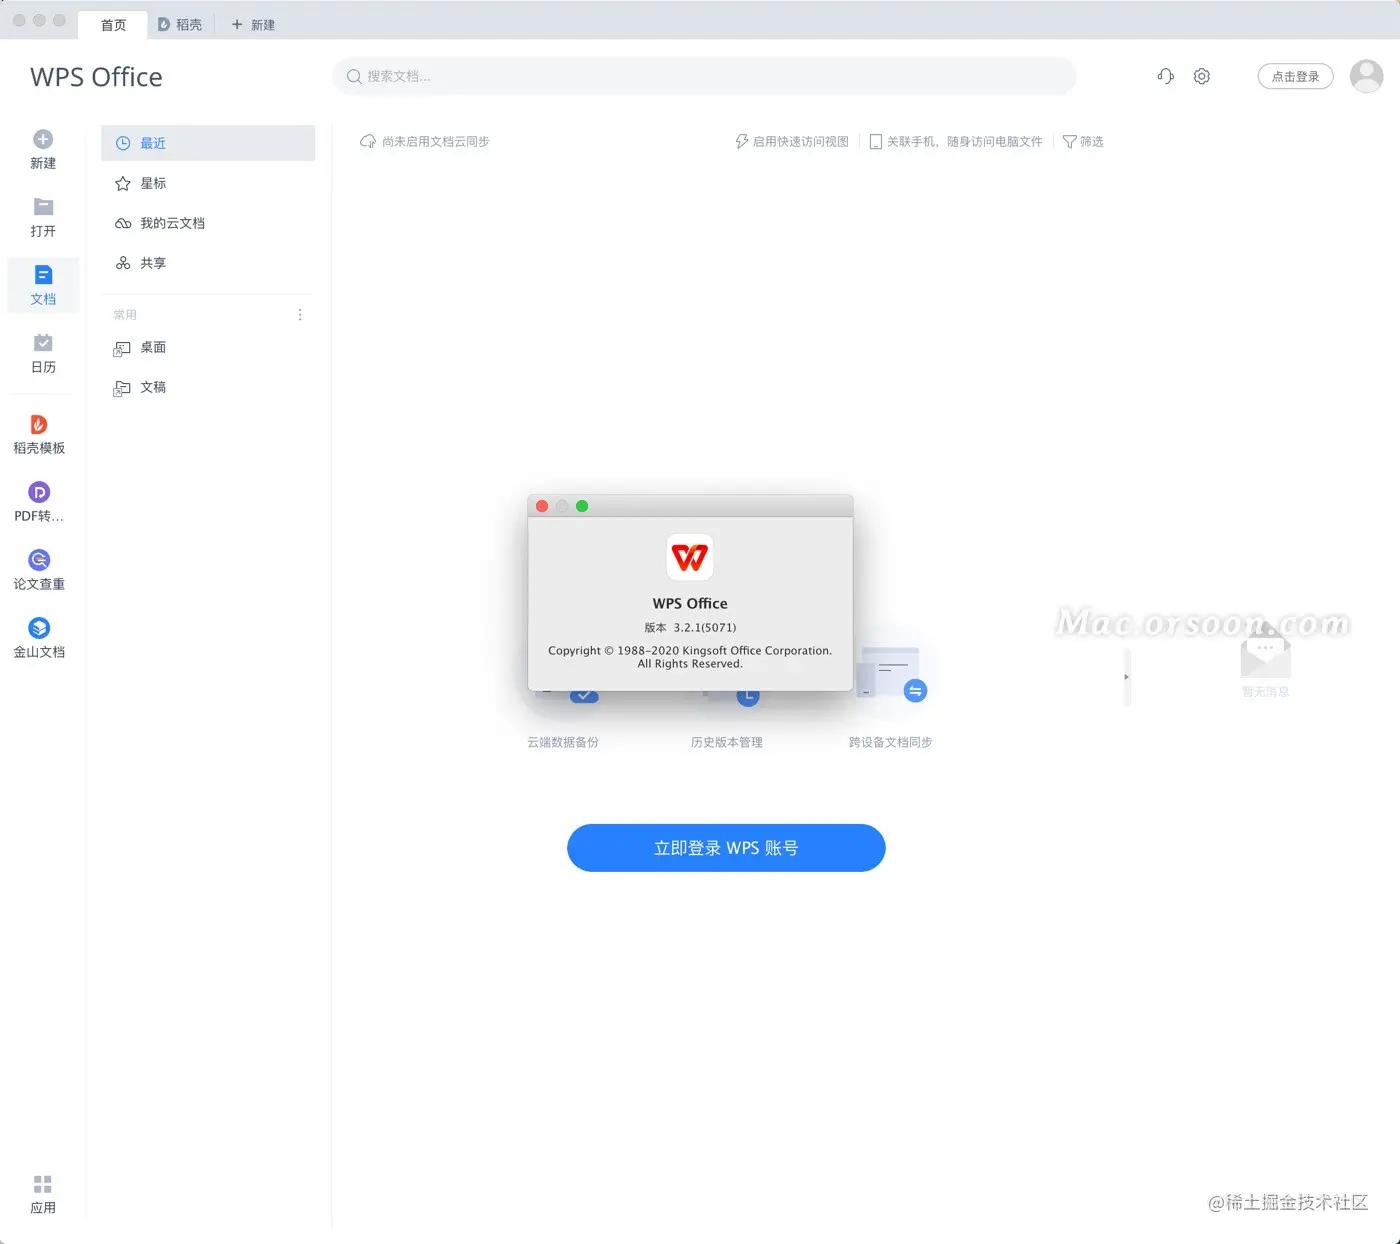Click the WPS Office title text

point(96,77)
